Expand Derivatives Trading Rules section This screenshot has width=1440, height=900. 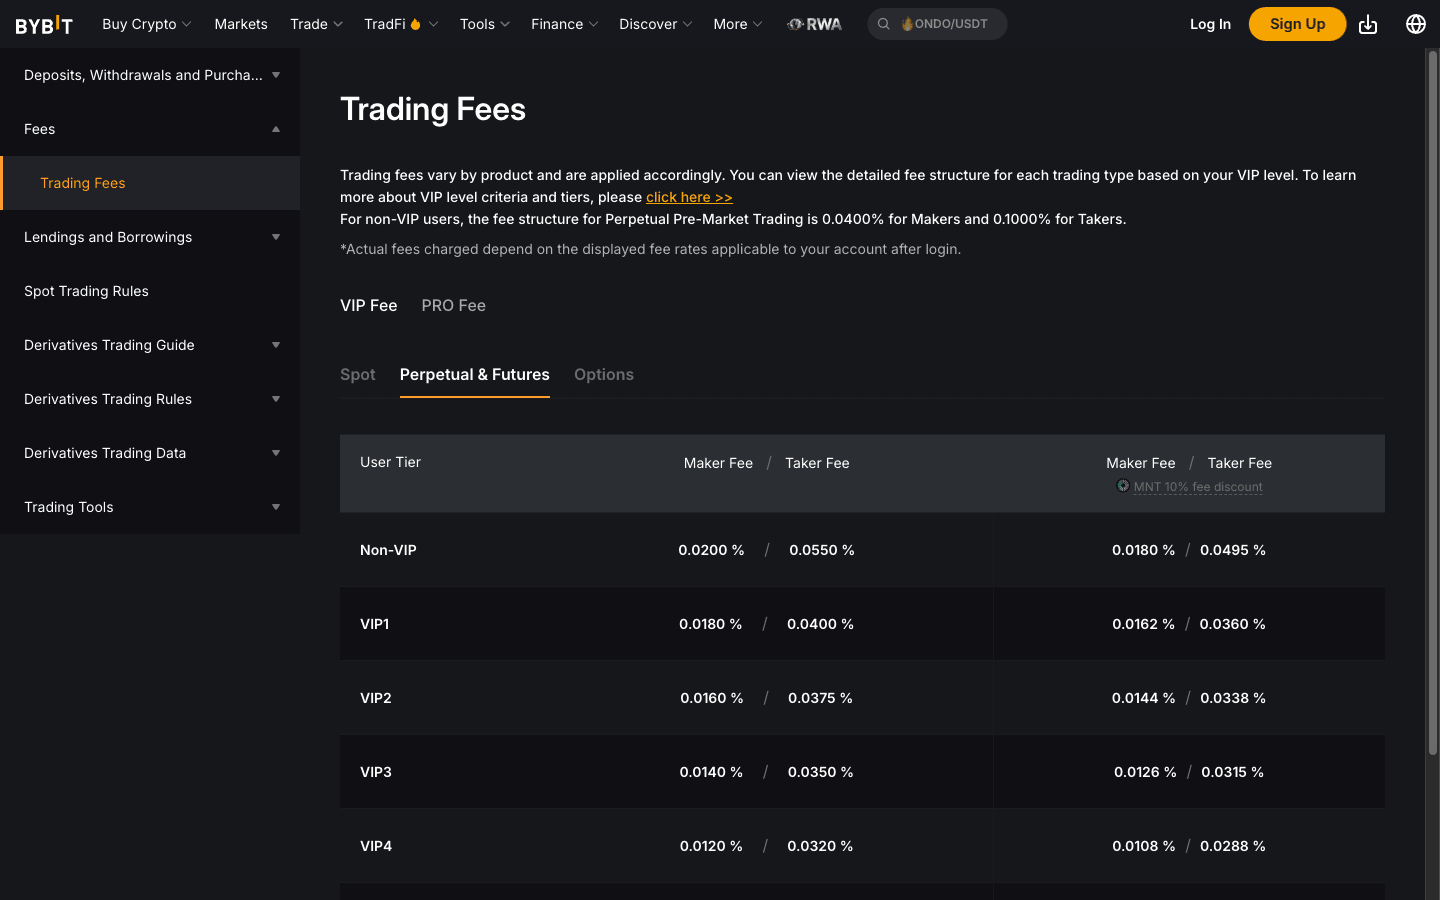click(150, 399)
